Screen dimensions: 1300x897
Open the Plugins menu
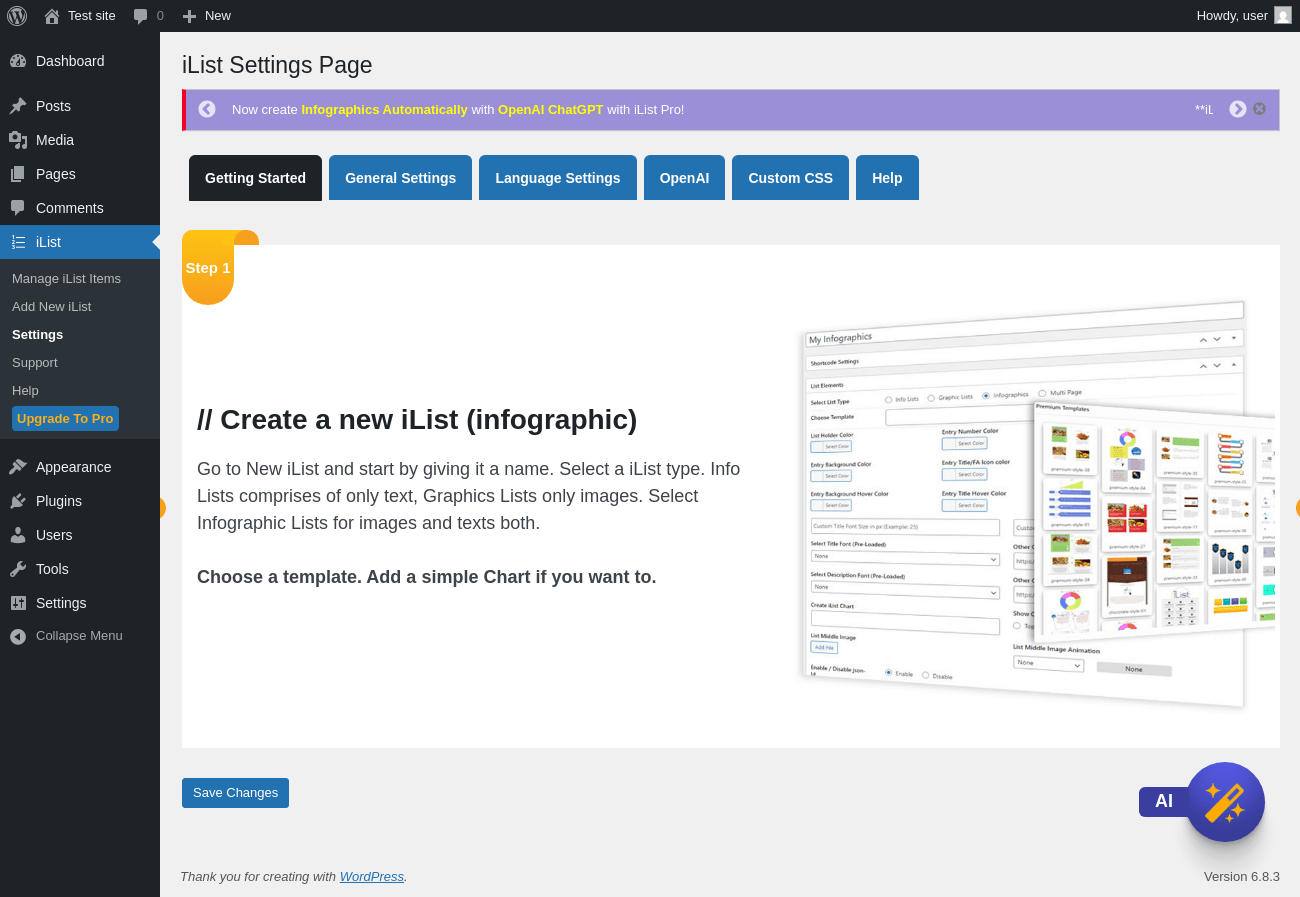[59, 501]
